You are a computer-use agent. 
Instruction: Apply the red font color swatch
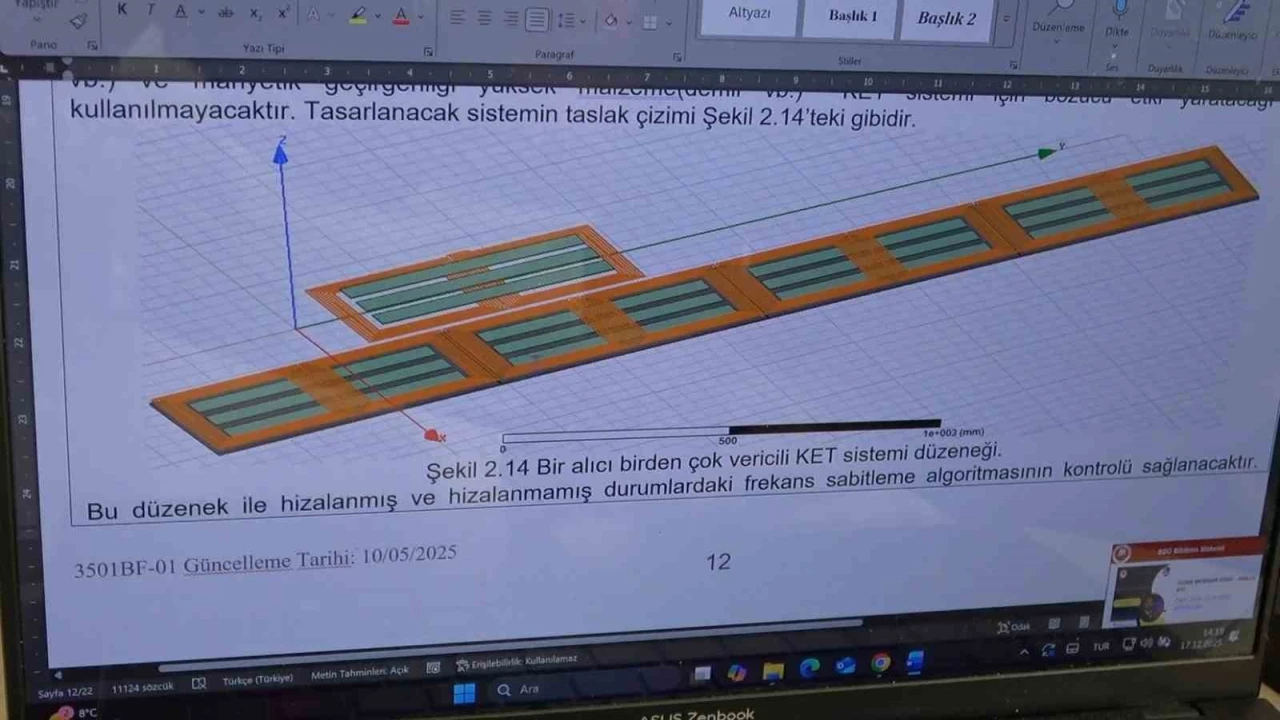point(401,17)
